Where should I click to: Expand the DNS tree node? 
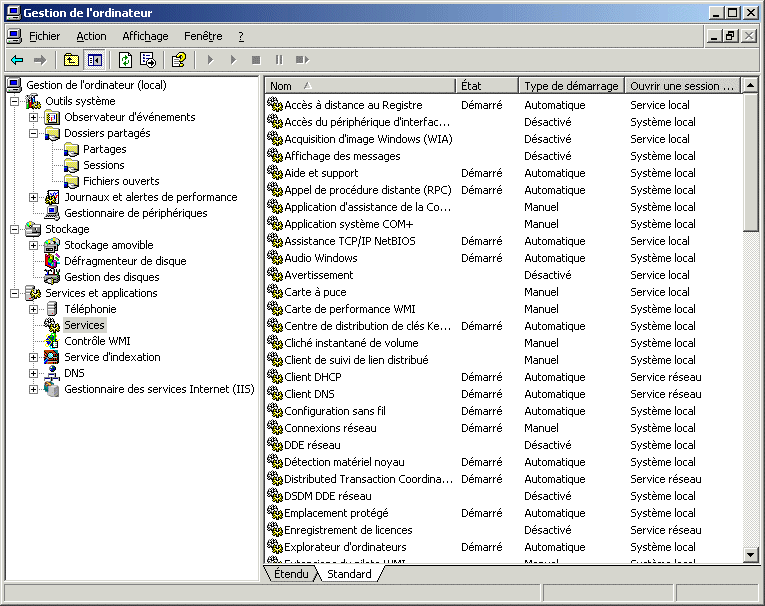[x=34, y=373]
